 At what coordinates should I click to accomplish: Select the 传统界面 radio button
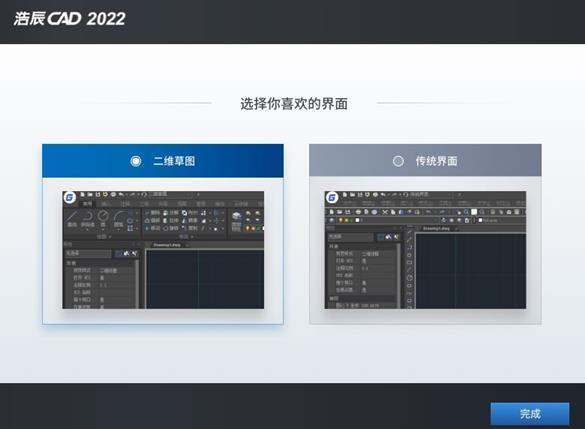coord(398,161)
